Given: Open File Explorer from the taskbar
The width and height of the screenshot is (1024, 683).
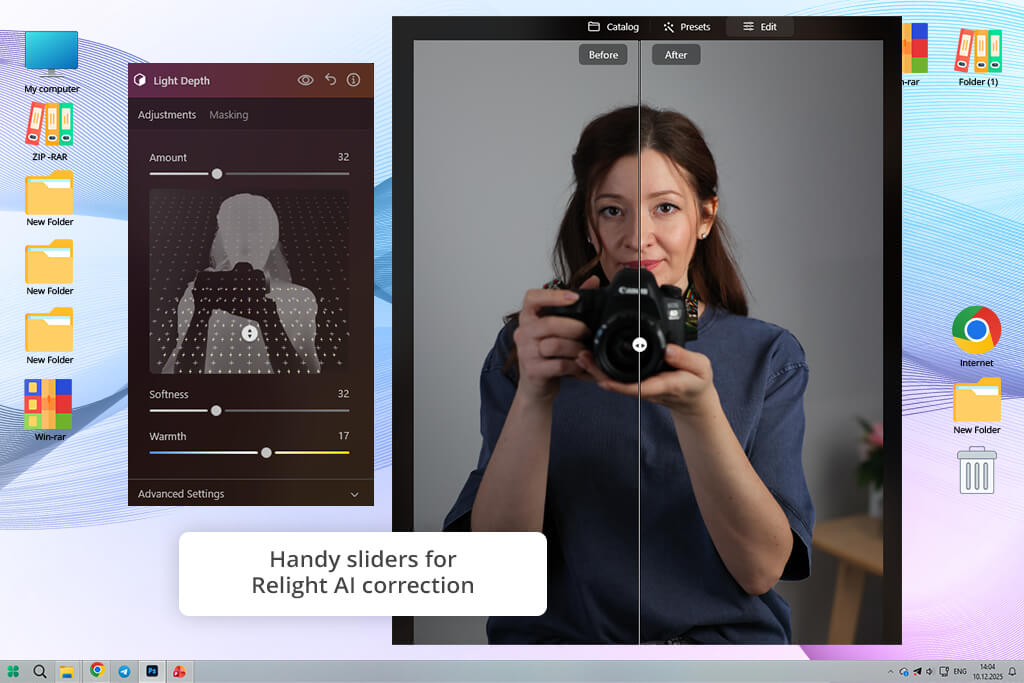Looking at the screenshot, I should (x=67, y=672).
